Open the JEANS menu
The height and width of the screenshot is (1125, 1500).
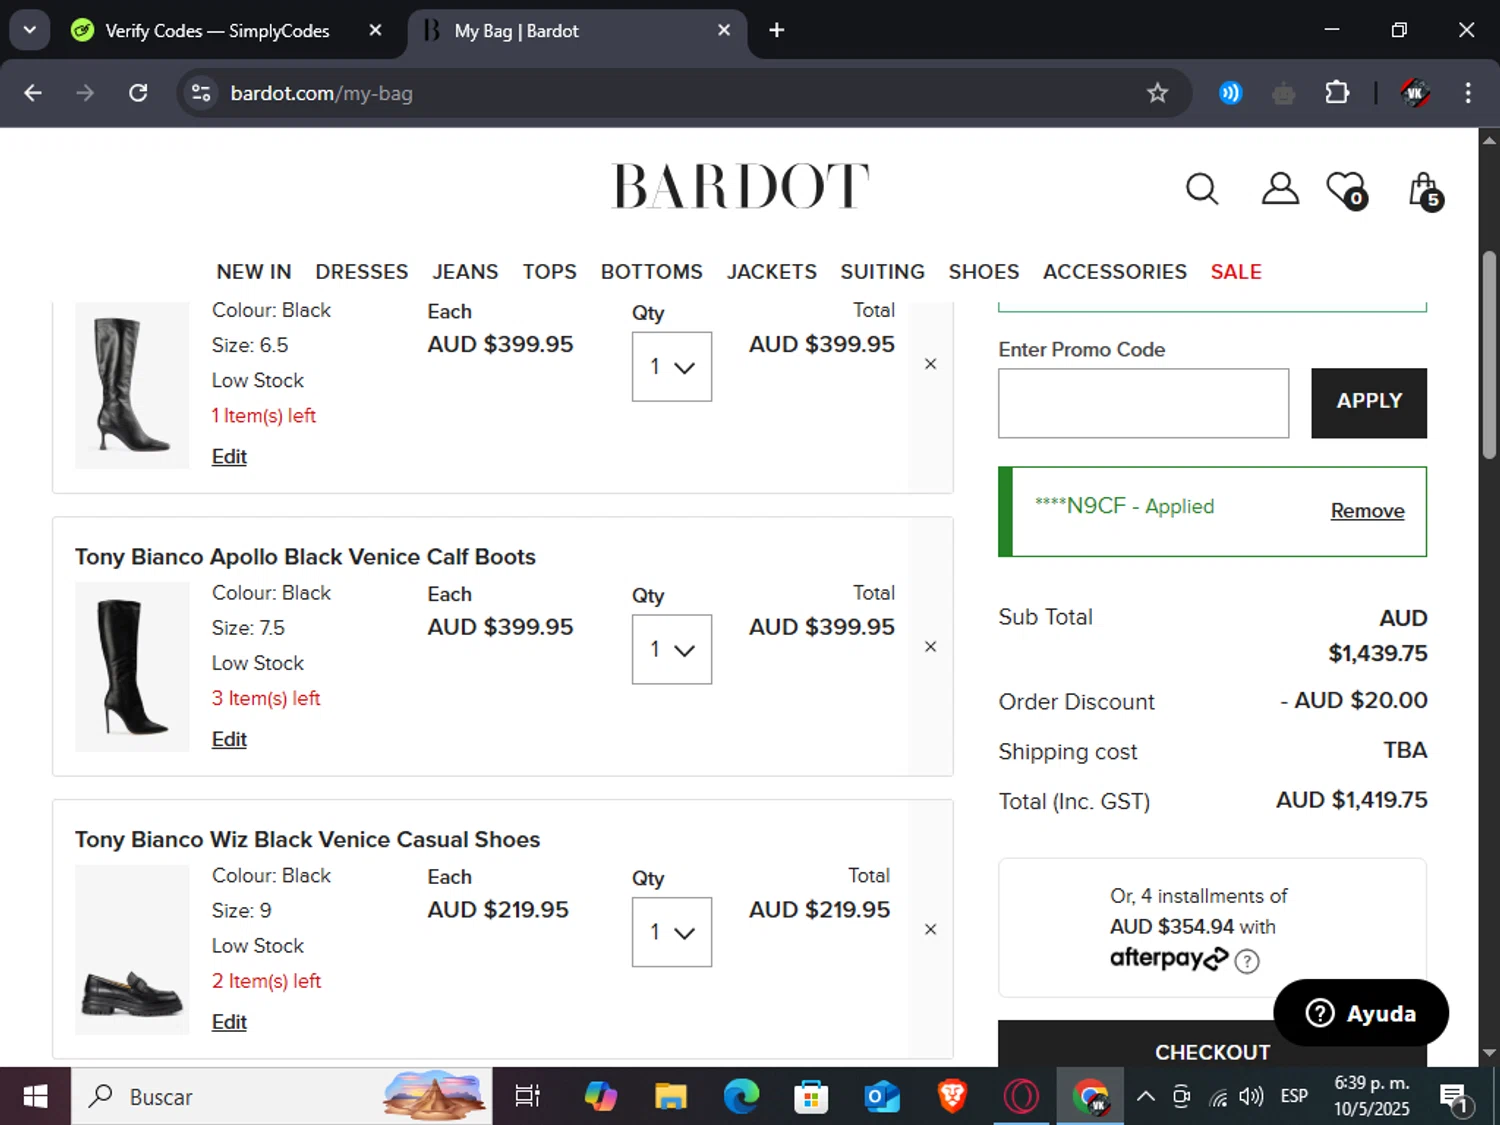(x=465, y=272)
